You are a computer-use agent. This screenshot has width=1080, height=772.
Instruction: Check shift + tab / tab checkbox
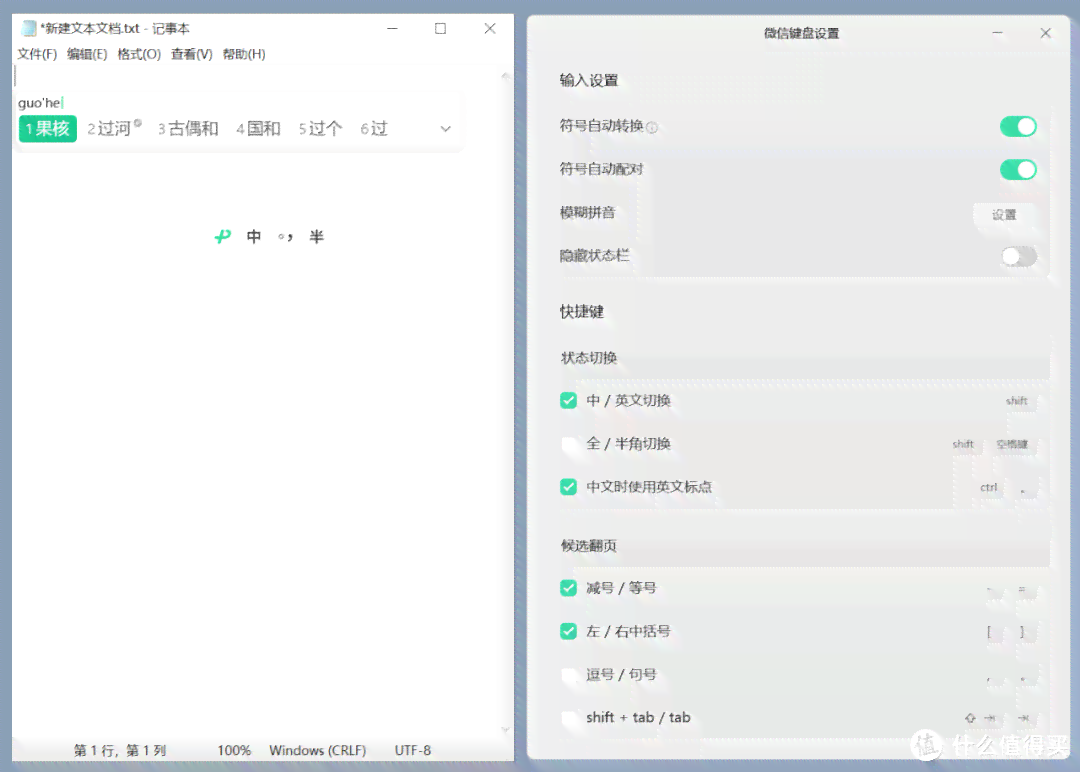[568, 718]
